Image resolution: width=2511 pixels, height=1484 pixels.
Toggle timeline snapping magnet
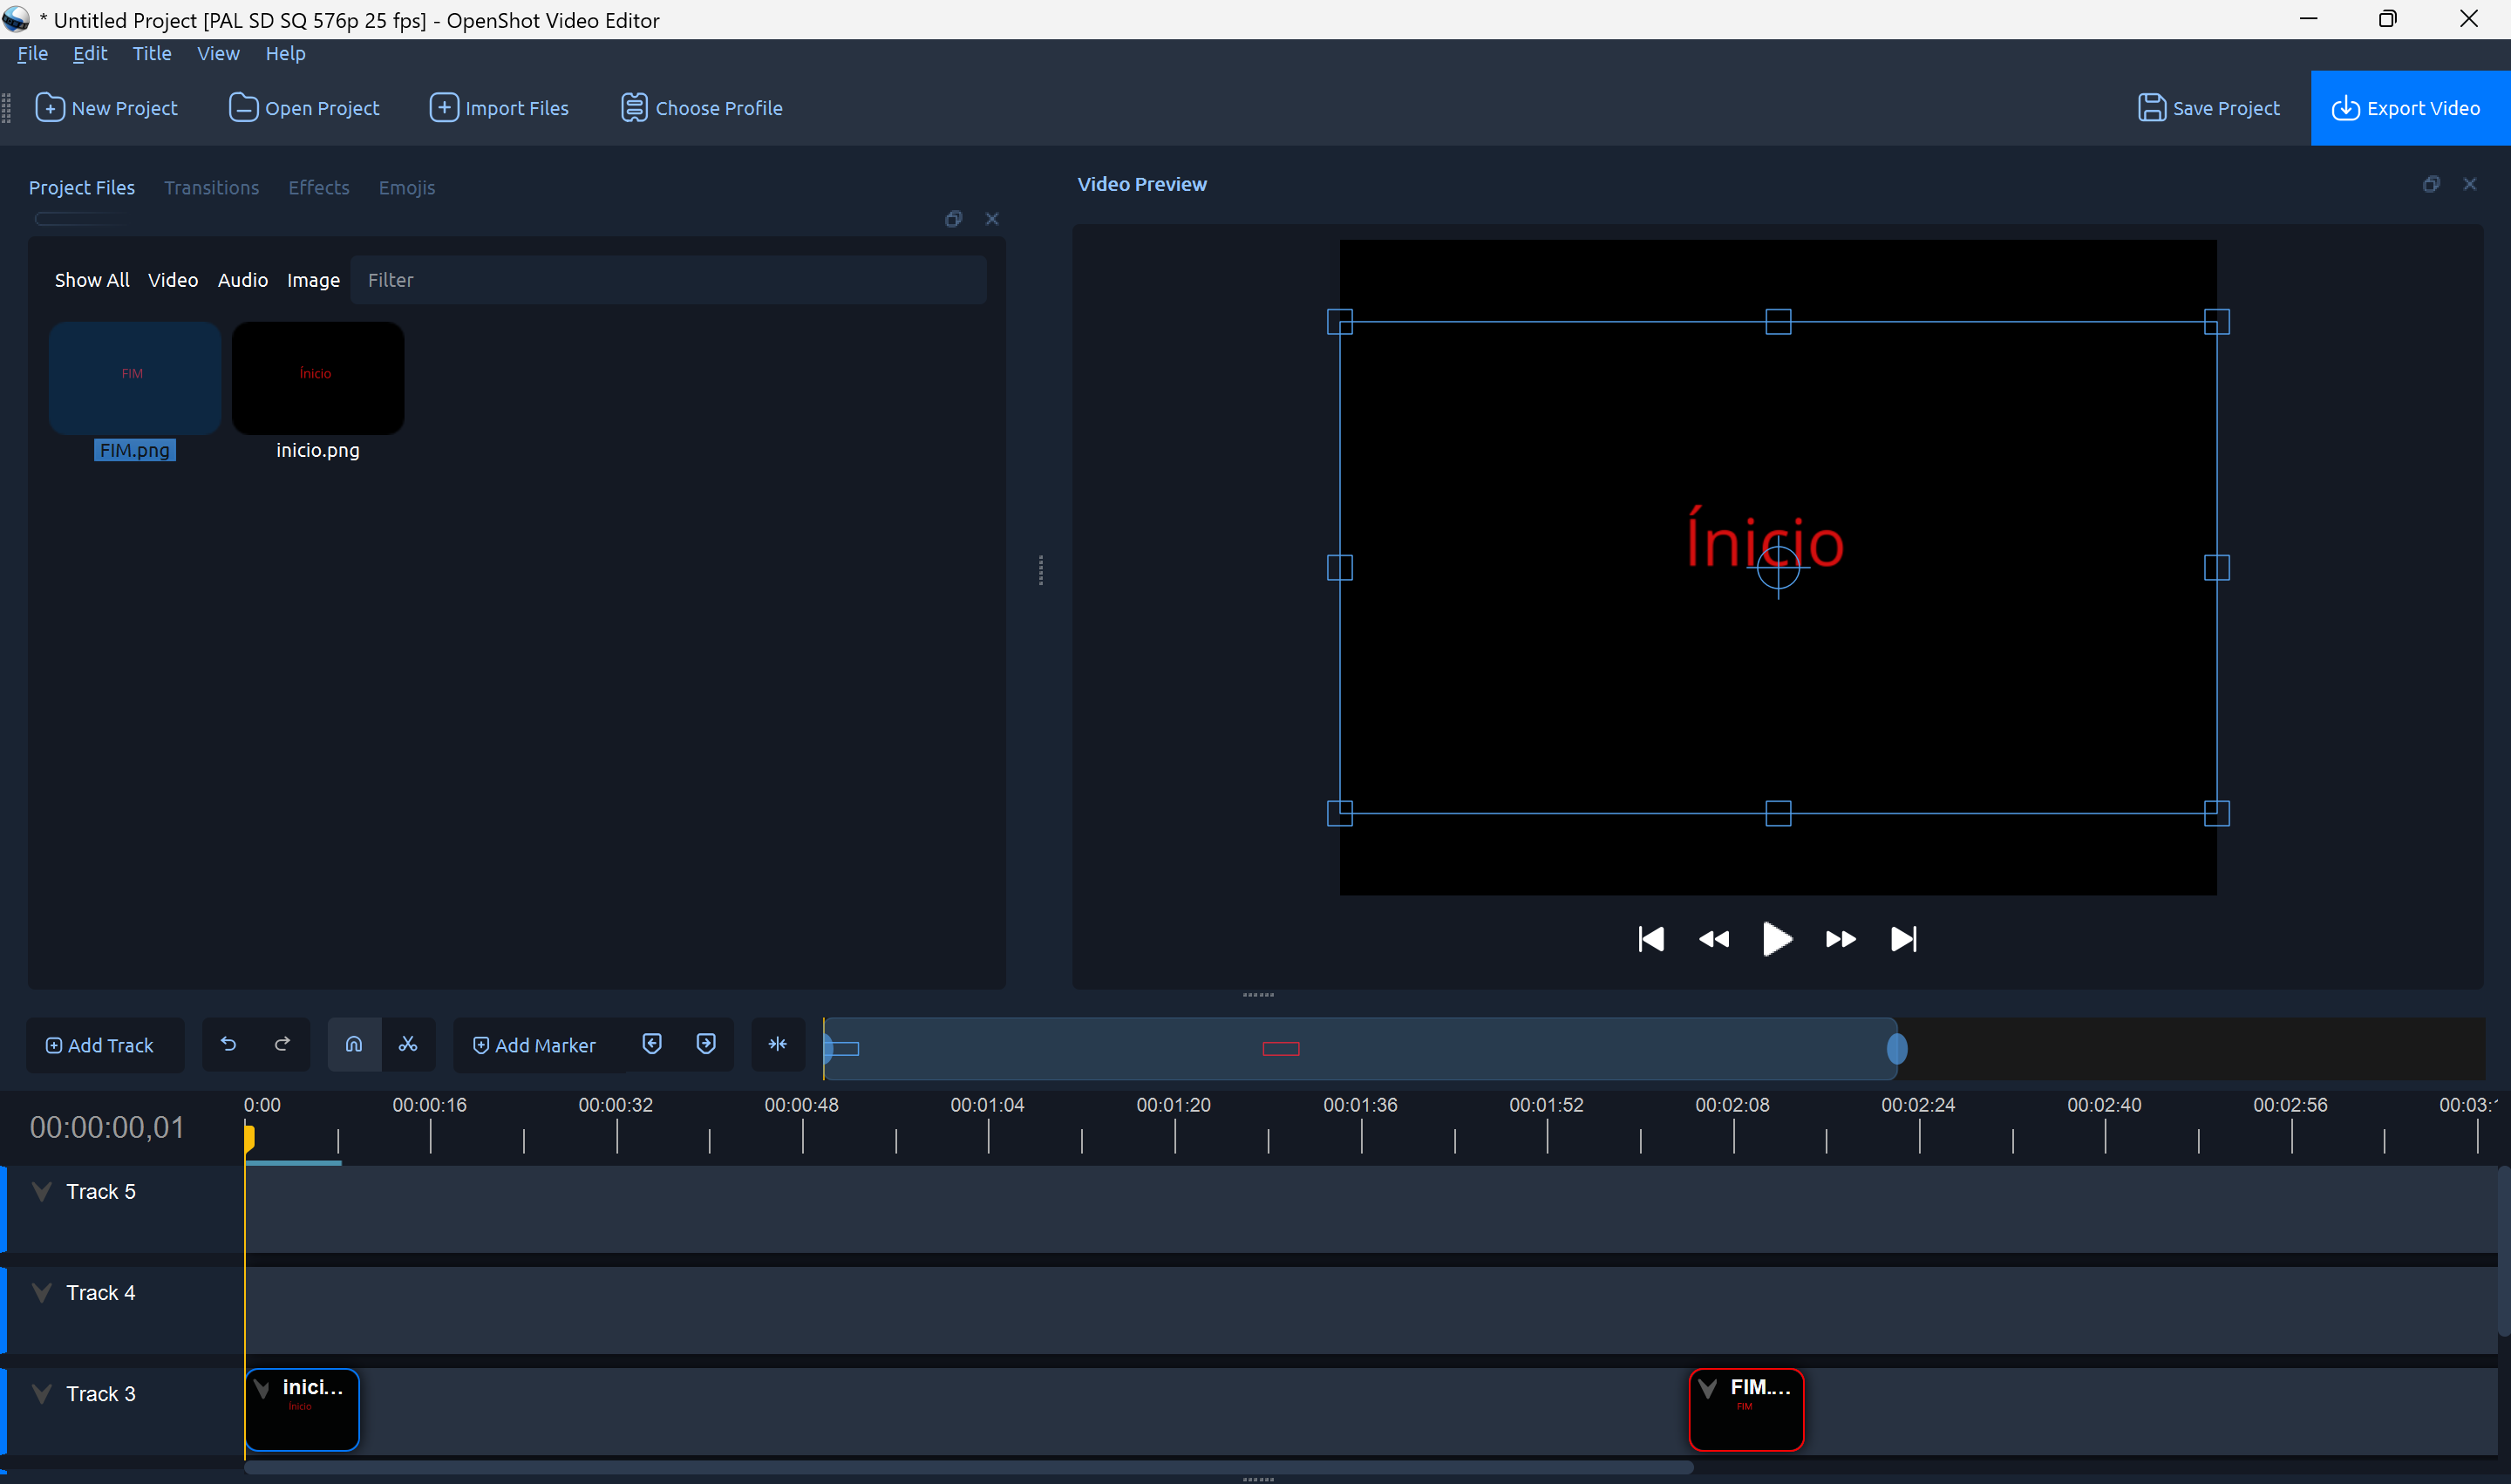coord(354,1044)
